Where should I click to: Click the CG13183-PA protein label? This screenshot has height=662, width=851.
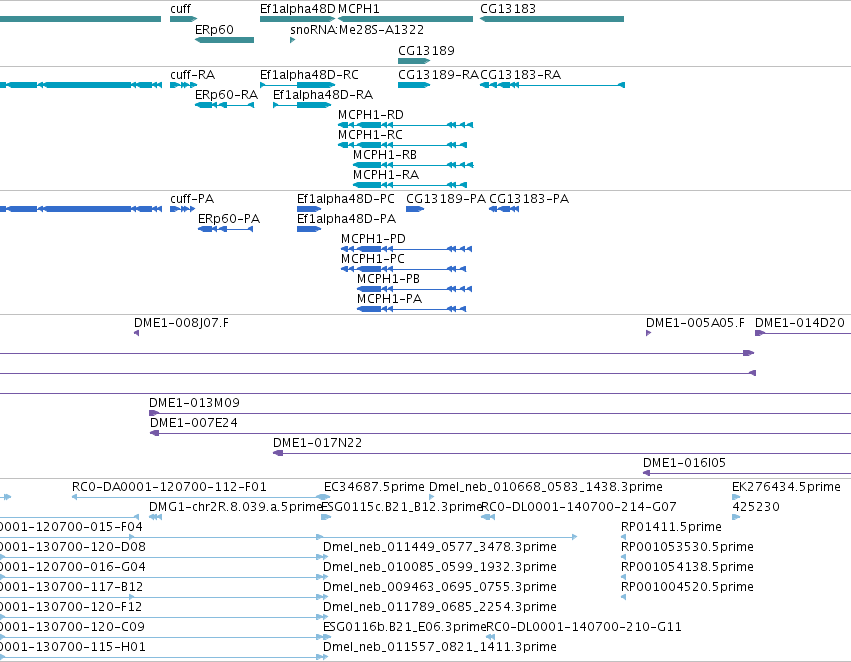pyautogui.click(x=529, y=199)
